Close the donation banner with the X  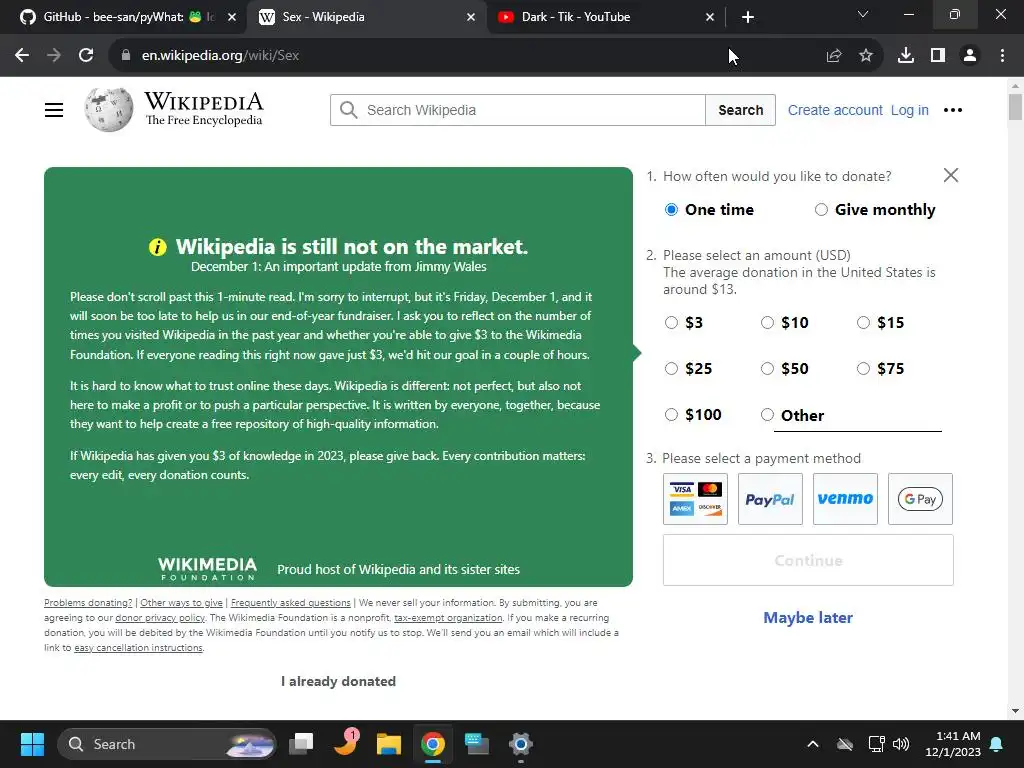pos(951,175)
